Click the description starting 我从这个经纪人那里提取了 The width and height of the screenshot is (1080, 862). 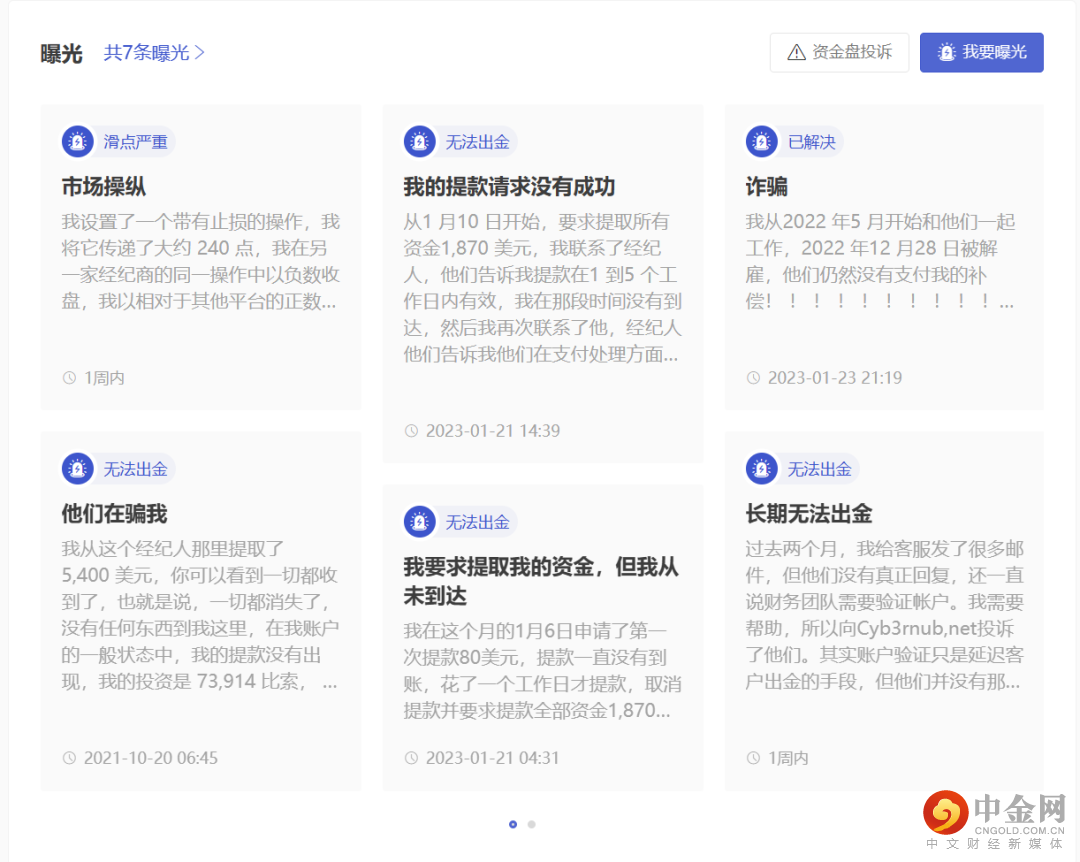pos(200,615)
